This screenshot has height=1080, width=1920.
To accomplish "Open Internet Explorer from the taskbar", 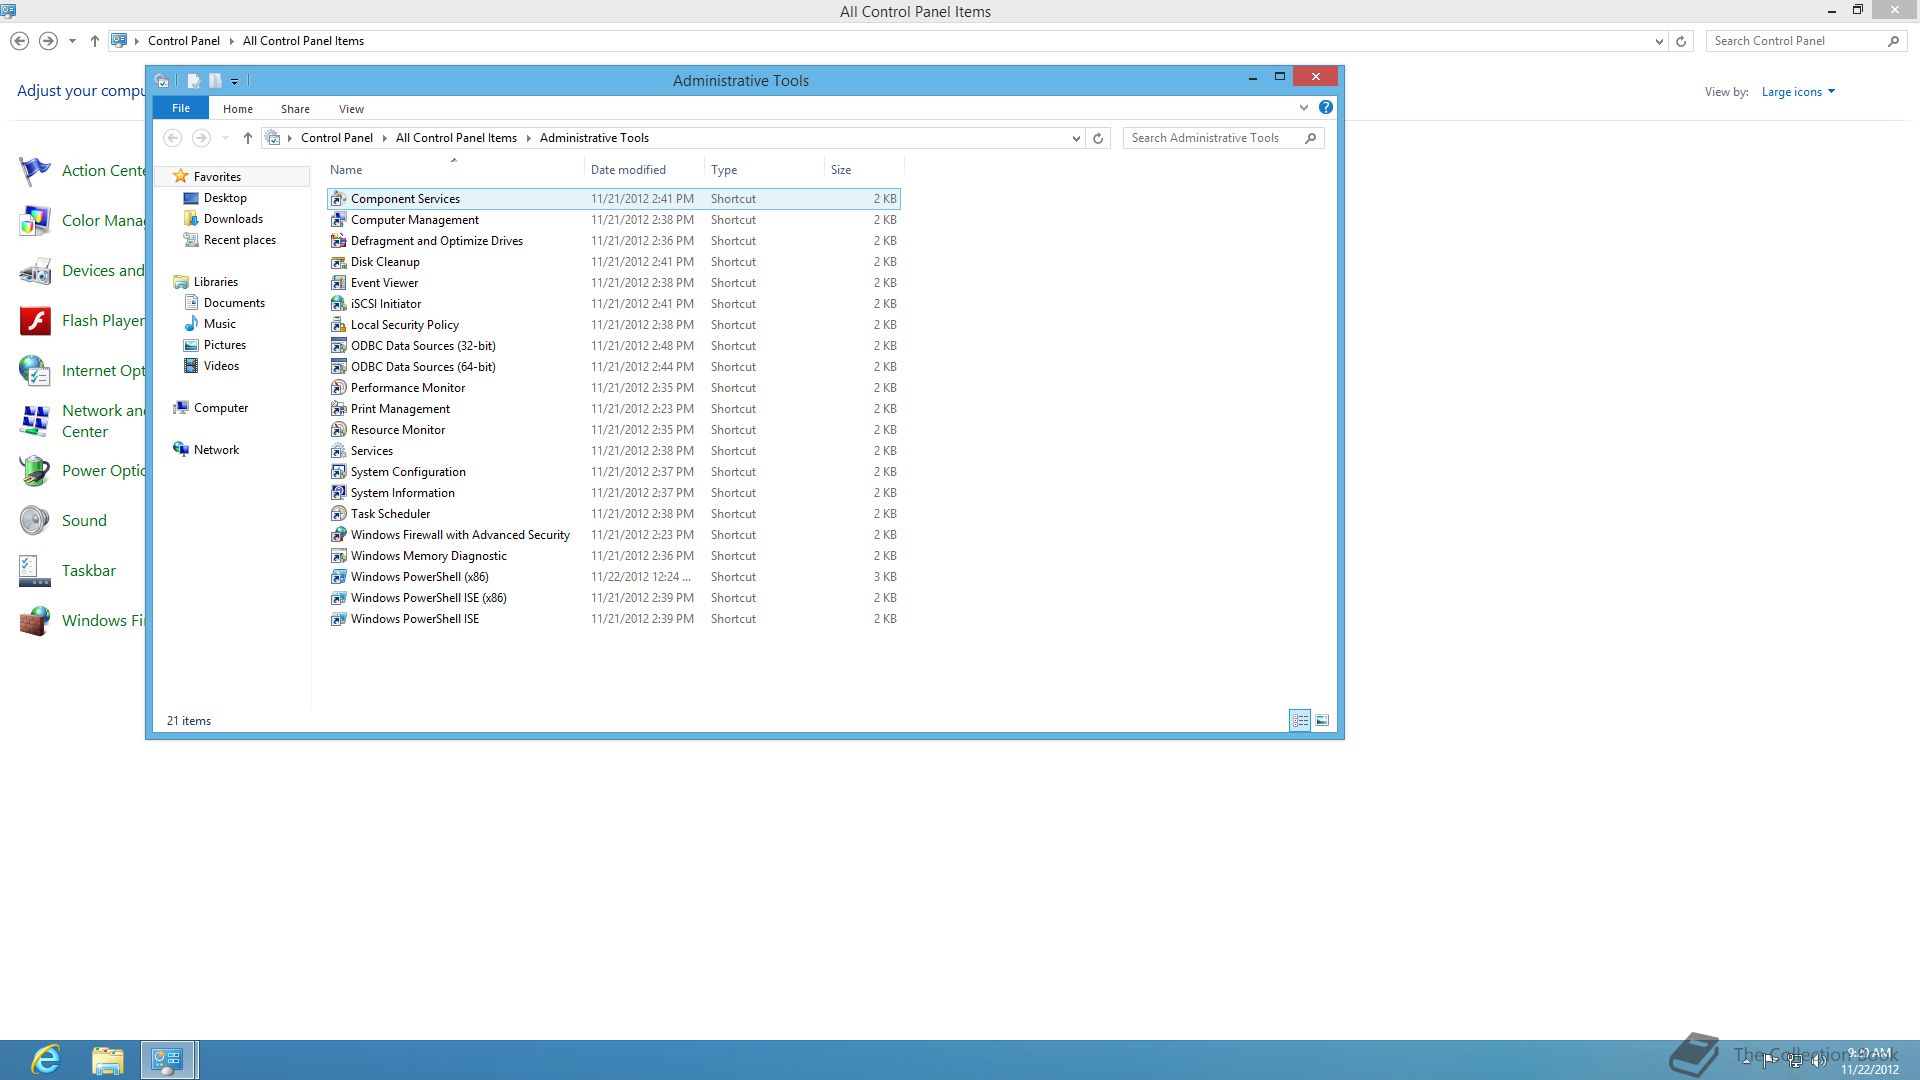I will 46,1060.
